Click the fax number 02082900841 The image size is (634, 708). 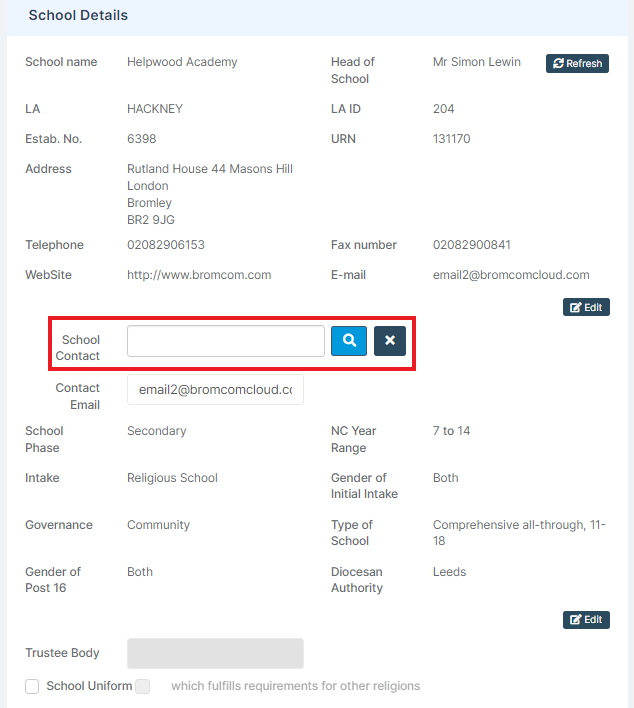coord(472,245)
